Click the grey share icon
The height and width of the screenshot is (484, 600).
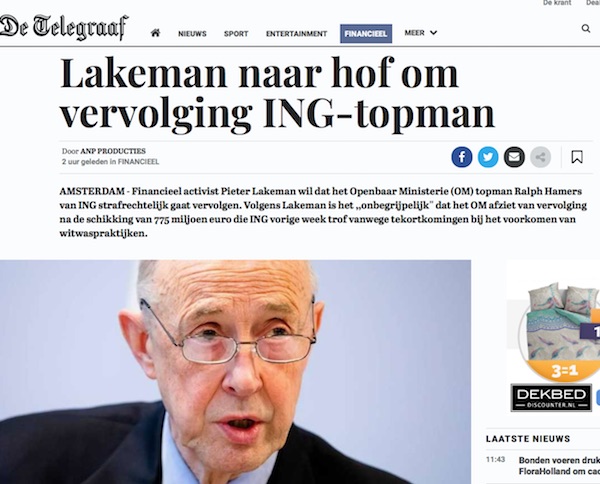[x=540, y=157]
